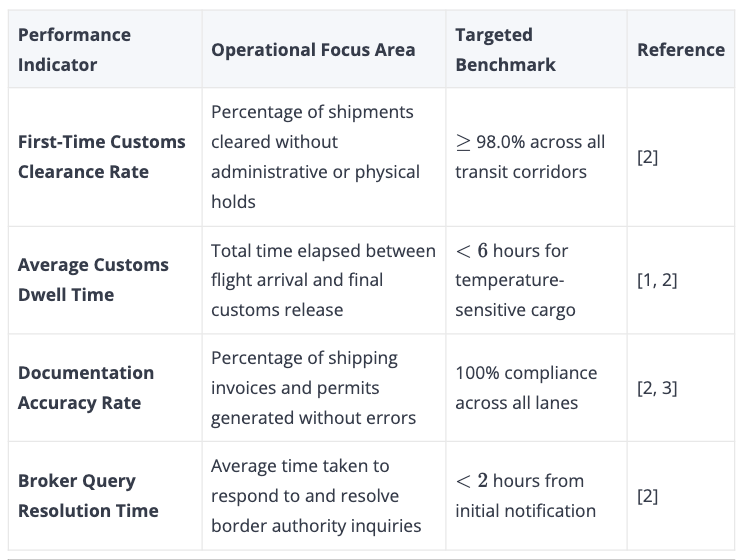
Task: Click border authority inquiries description text
Action: 316,495
